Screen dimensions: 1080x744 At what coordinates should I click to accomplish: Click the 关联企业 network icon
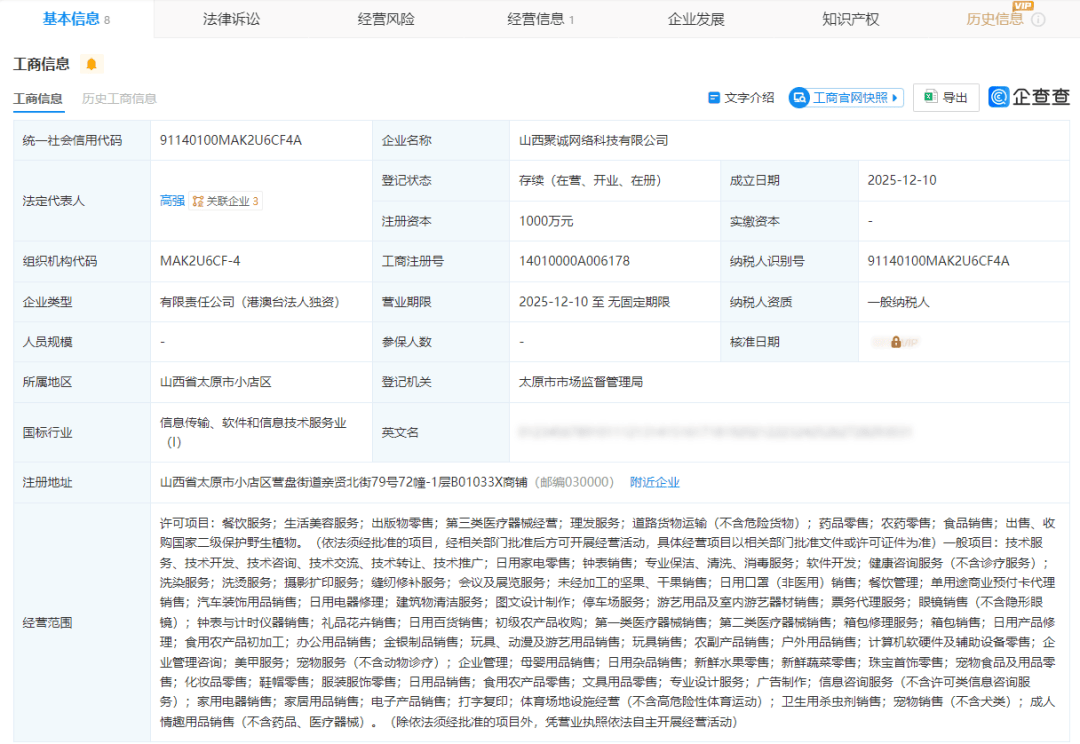(197, 201)
